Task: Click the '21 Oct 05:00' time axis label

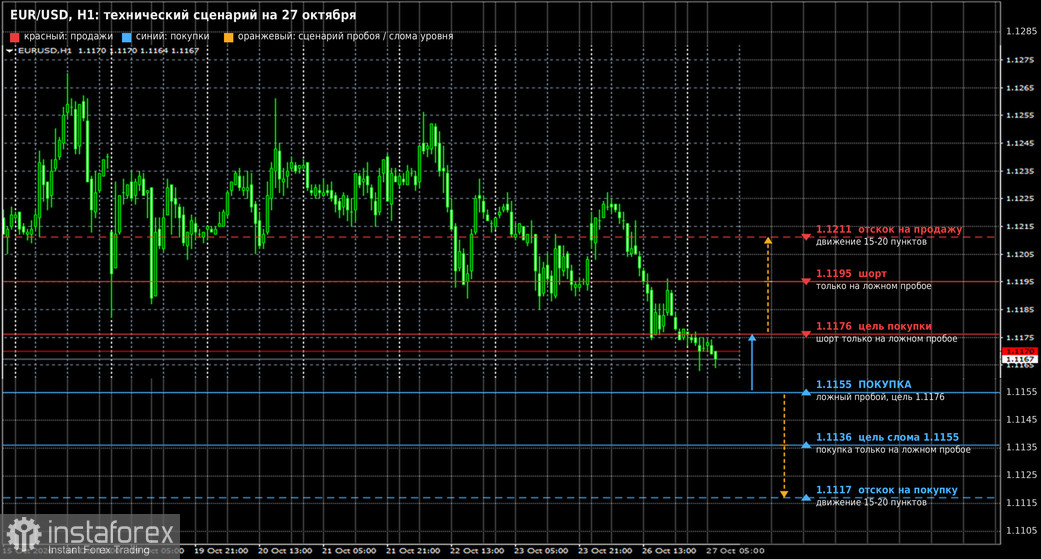Action: [349, 551]
